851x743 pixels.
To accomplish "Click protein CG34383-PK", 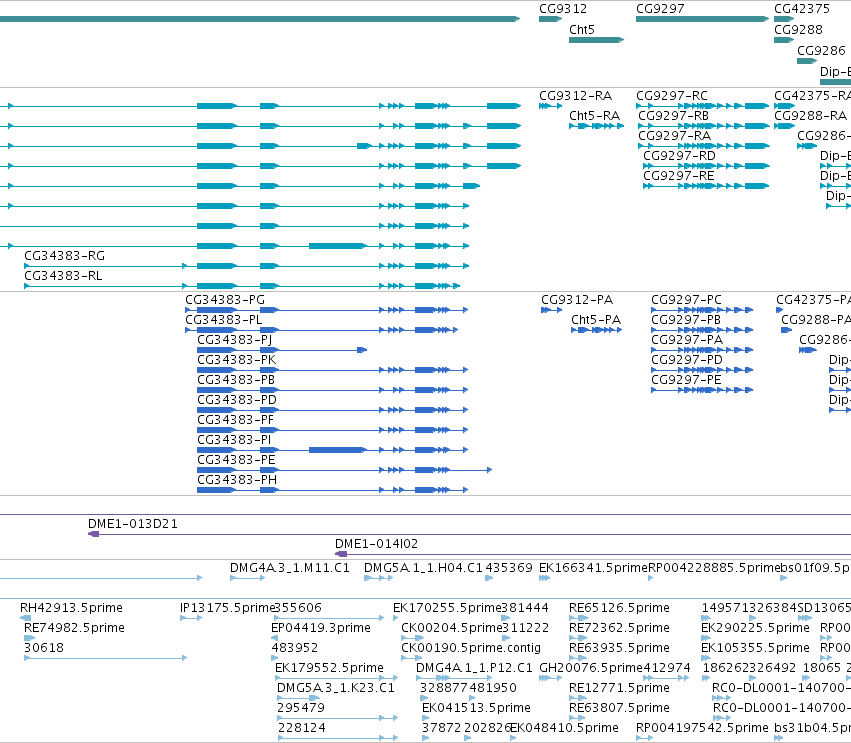I will click(332, 370).
